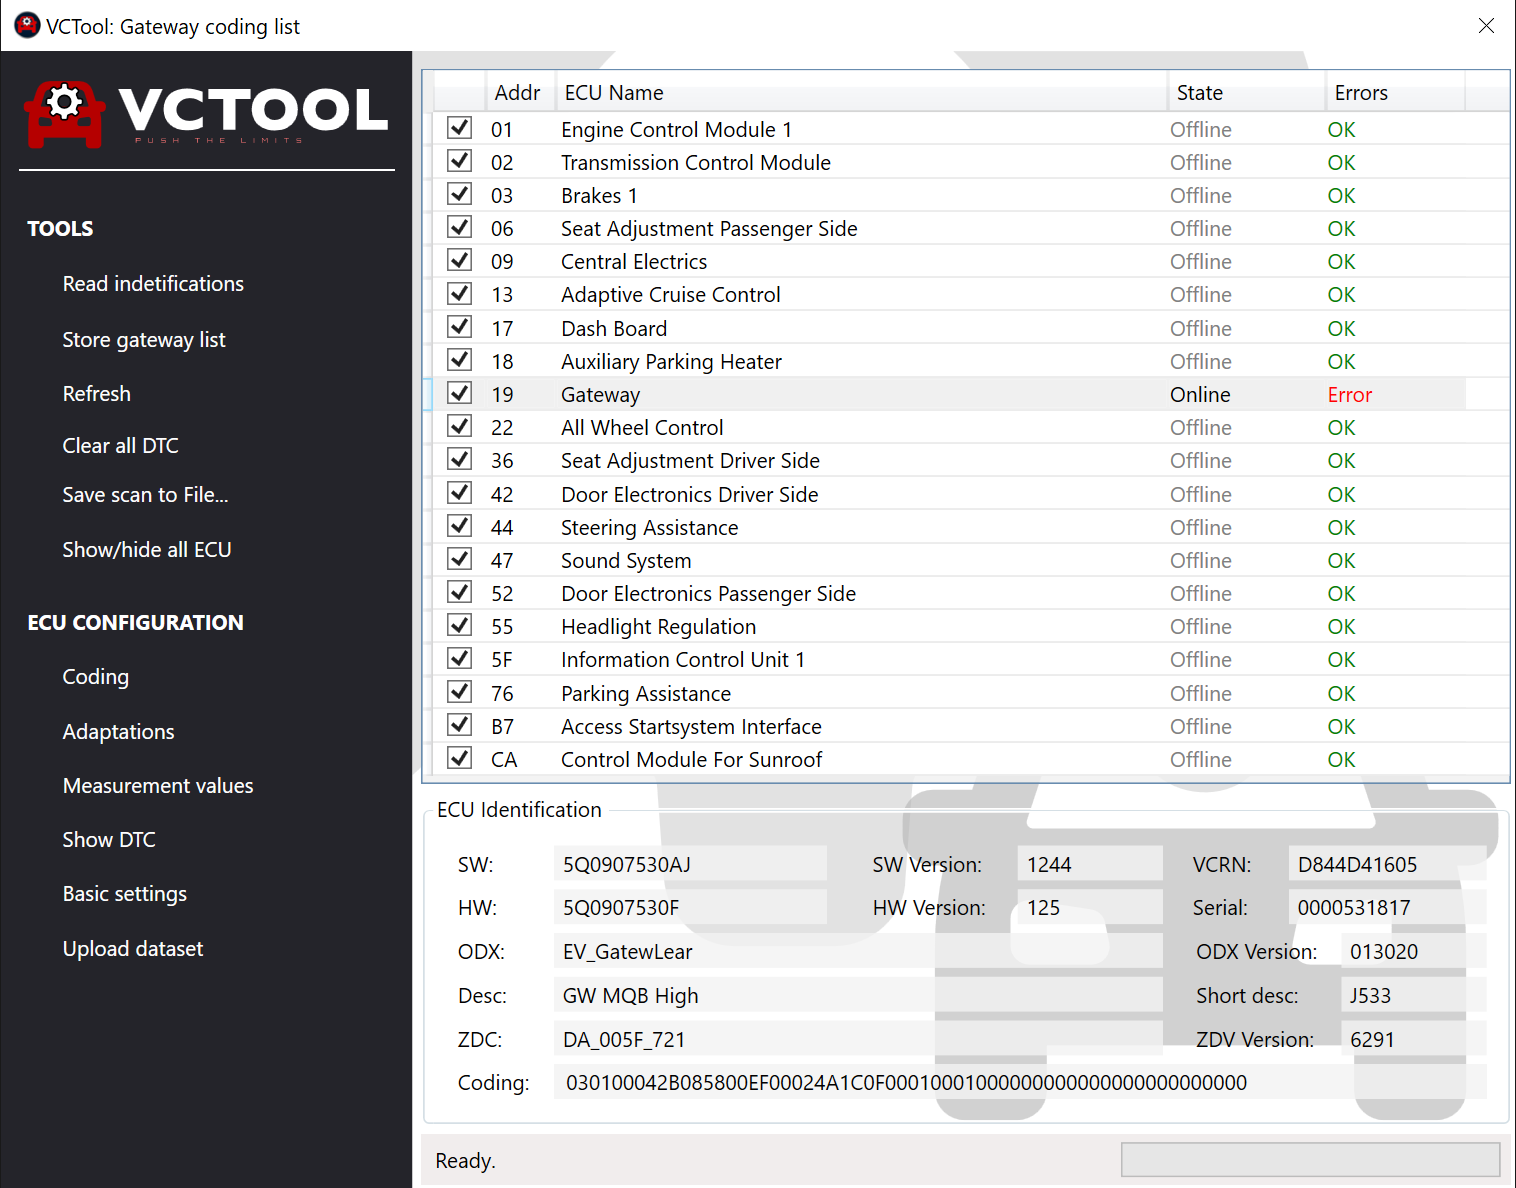
Task: Click the VCTool icon in the title bar
Action: click(25, 25)
